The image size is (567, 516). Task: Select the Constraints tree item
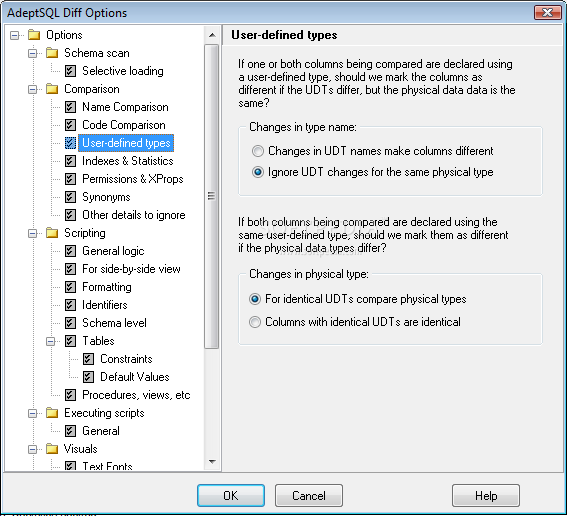(126, 359)
